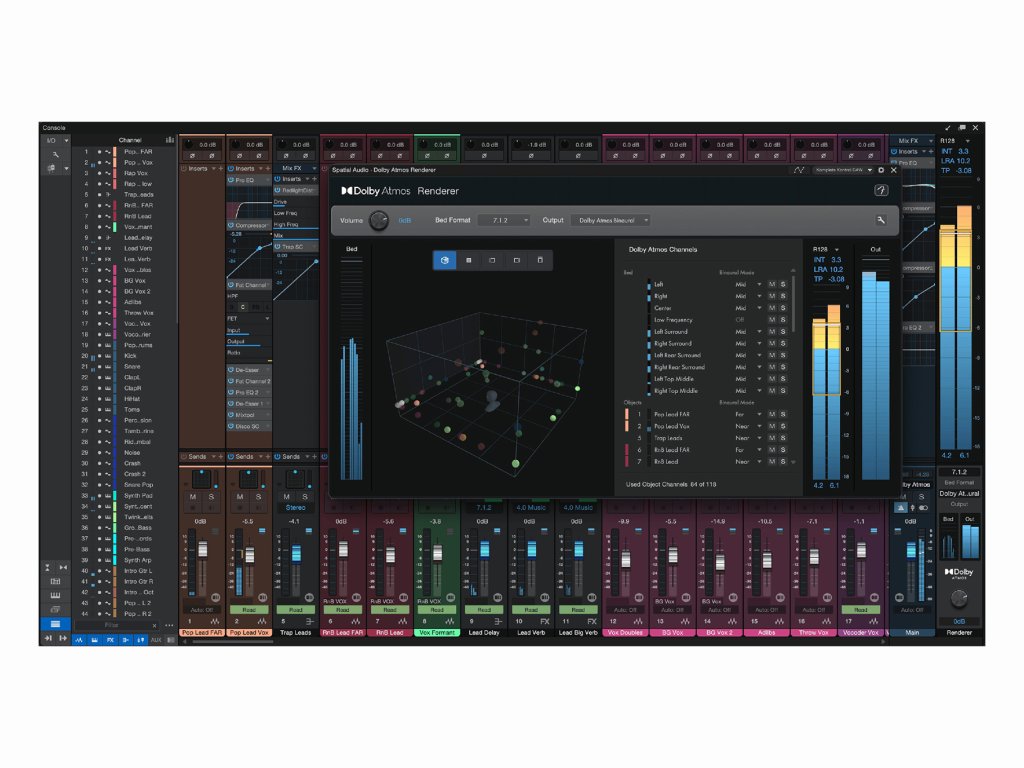Open the channel list meter-bars icon
Viewport: 1024px width, 768px height.
coord(170,140)
